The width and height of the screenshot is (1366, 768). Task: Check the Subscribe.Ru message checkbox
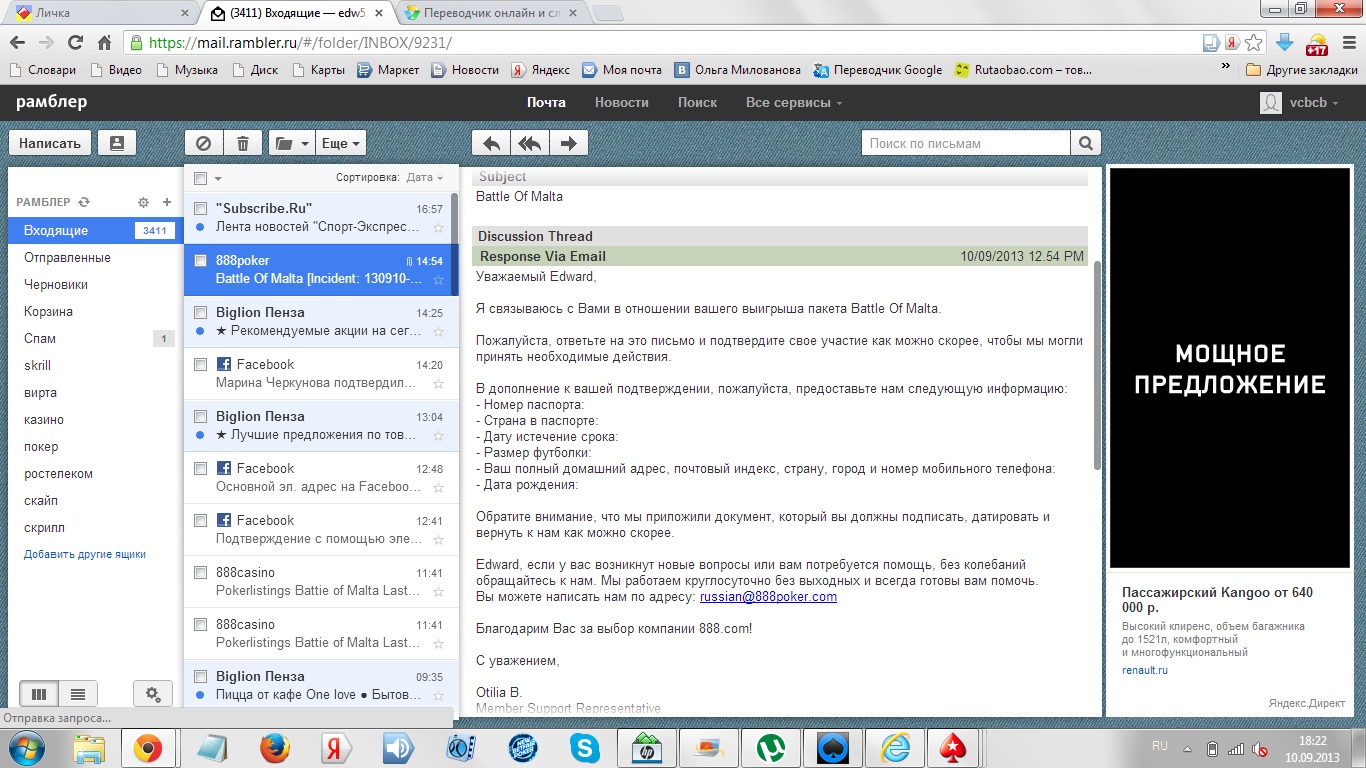click(x=200, y=208)
